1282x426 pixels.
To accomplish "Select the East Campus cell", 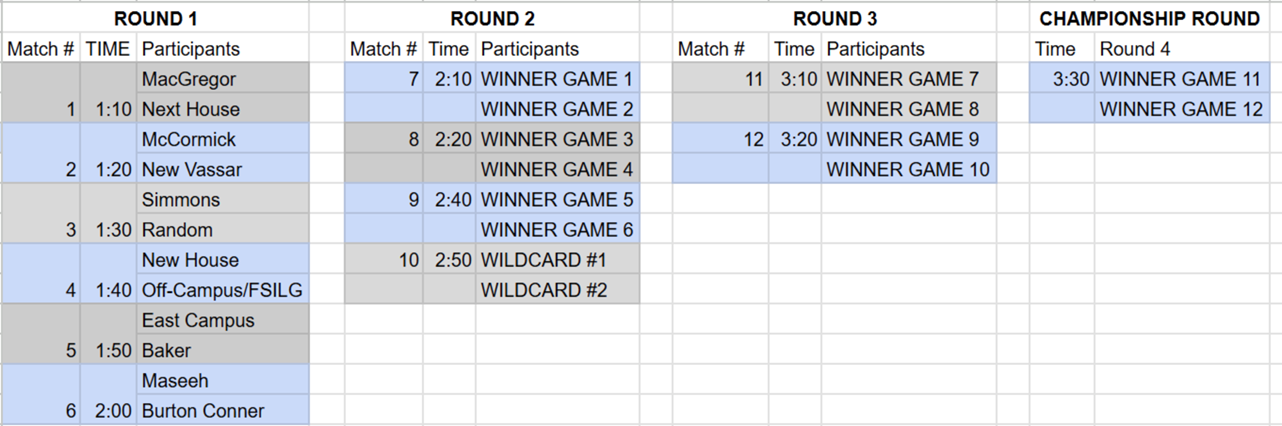I will tap(222, 320).
